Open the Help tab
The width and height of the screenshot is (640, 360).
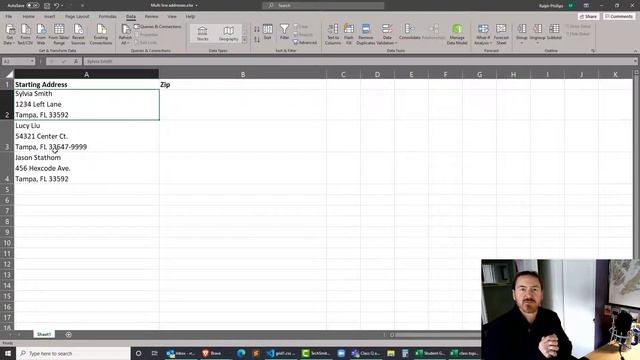(190, 16)
